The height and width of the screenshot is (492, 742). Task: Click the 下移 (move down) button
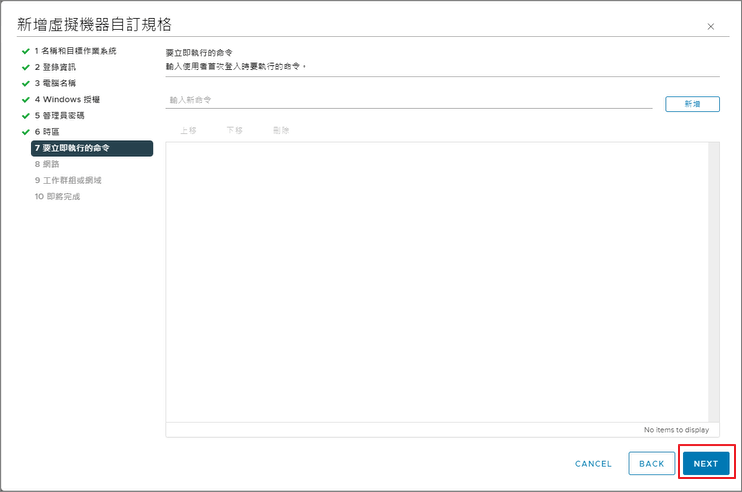(234, 130)
